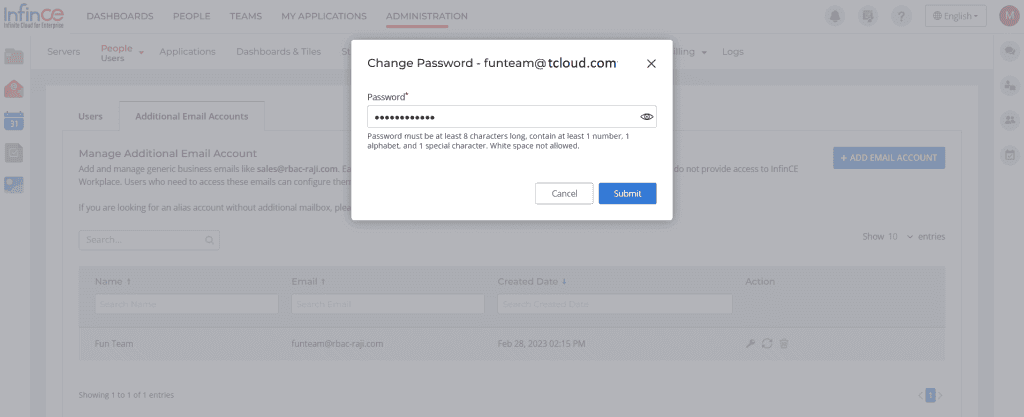Close the Change Password dialog
This screenshot has width=1024, height=417.
click(x=650, y=63)
